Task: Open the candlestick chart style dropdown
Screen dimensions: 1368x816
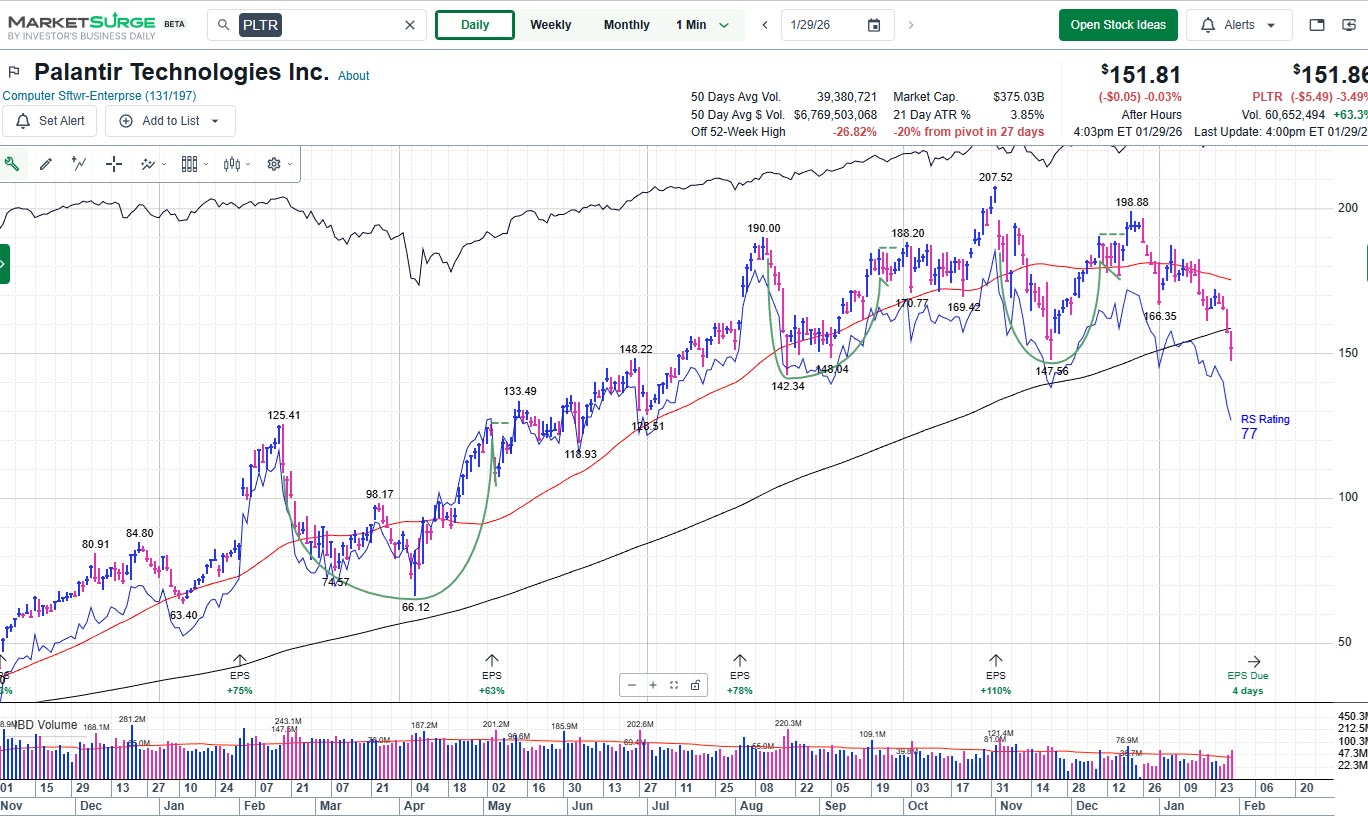Action: click(x=238, y=164)
